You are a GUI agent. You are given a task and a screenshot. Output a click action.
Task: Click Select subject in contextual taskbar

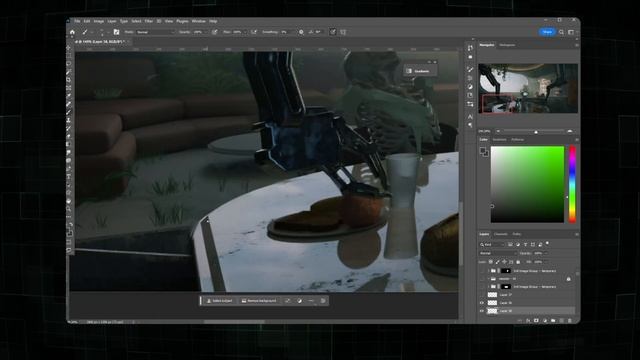tap(220, 301)
